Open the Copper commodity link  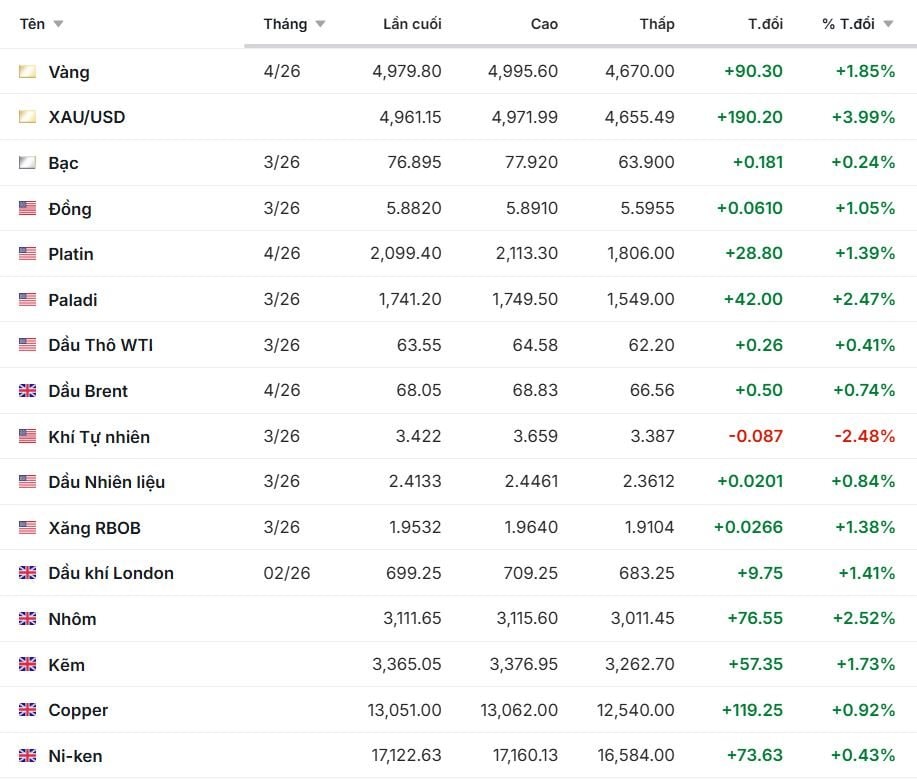78,710
